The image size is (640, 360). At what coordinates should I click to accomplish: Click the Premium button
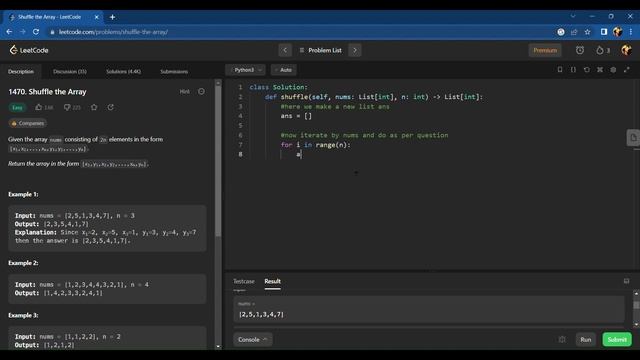(545, 50)
